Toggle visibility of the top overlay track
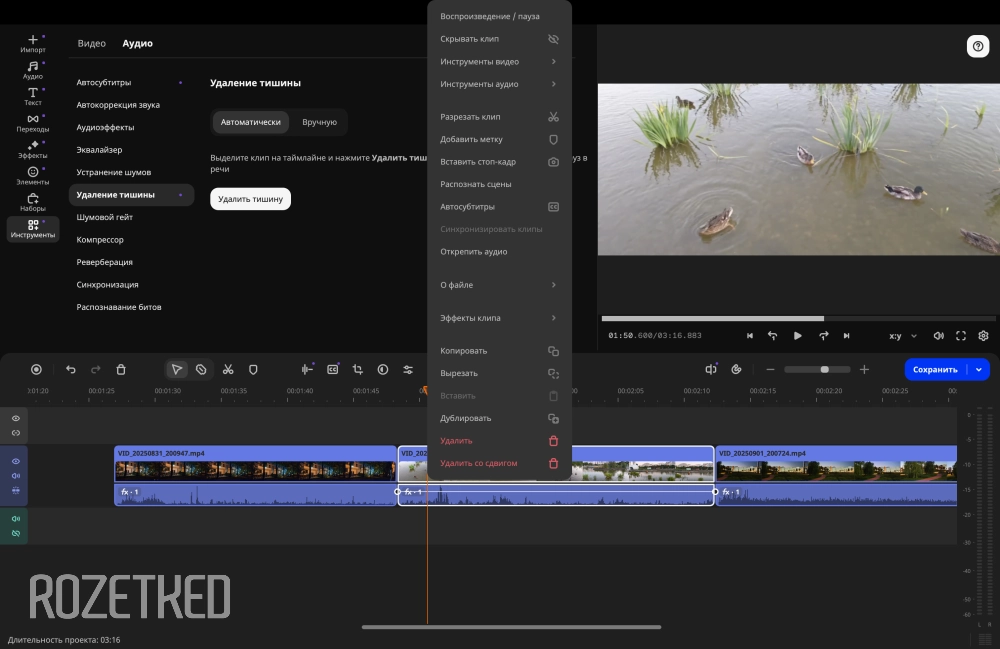The width and height of the screenshot is (1000, 649). click(x=16, y=418)
